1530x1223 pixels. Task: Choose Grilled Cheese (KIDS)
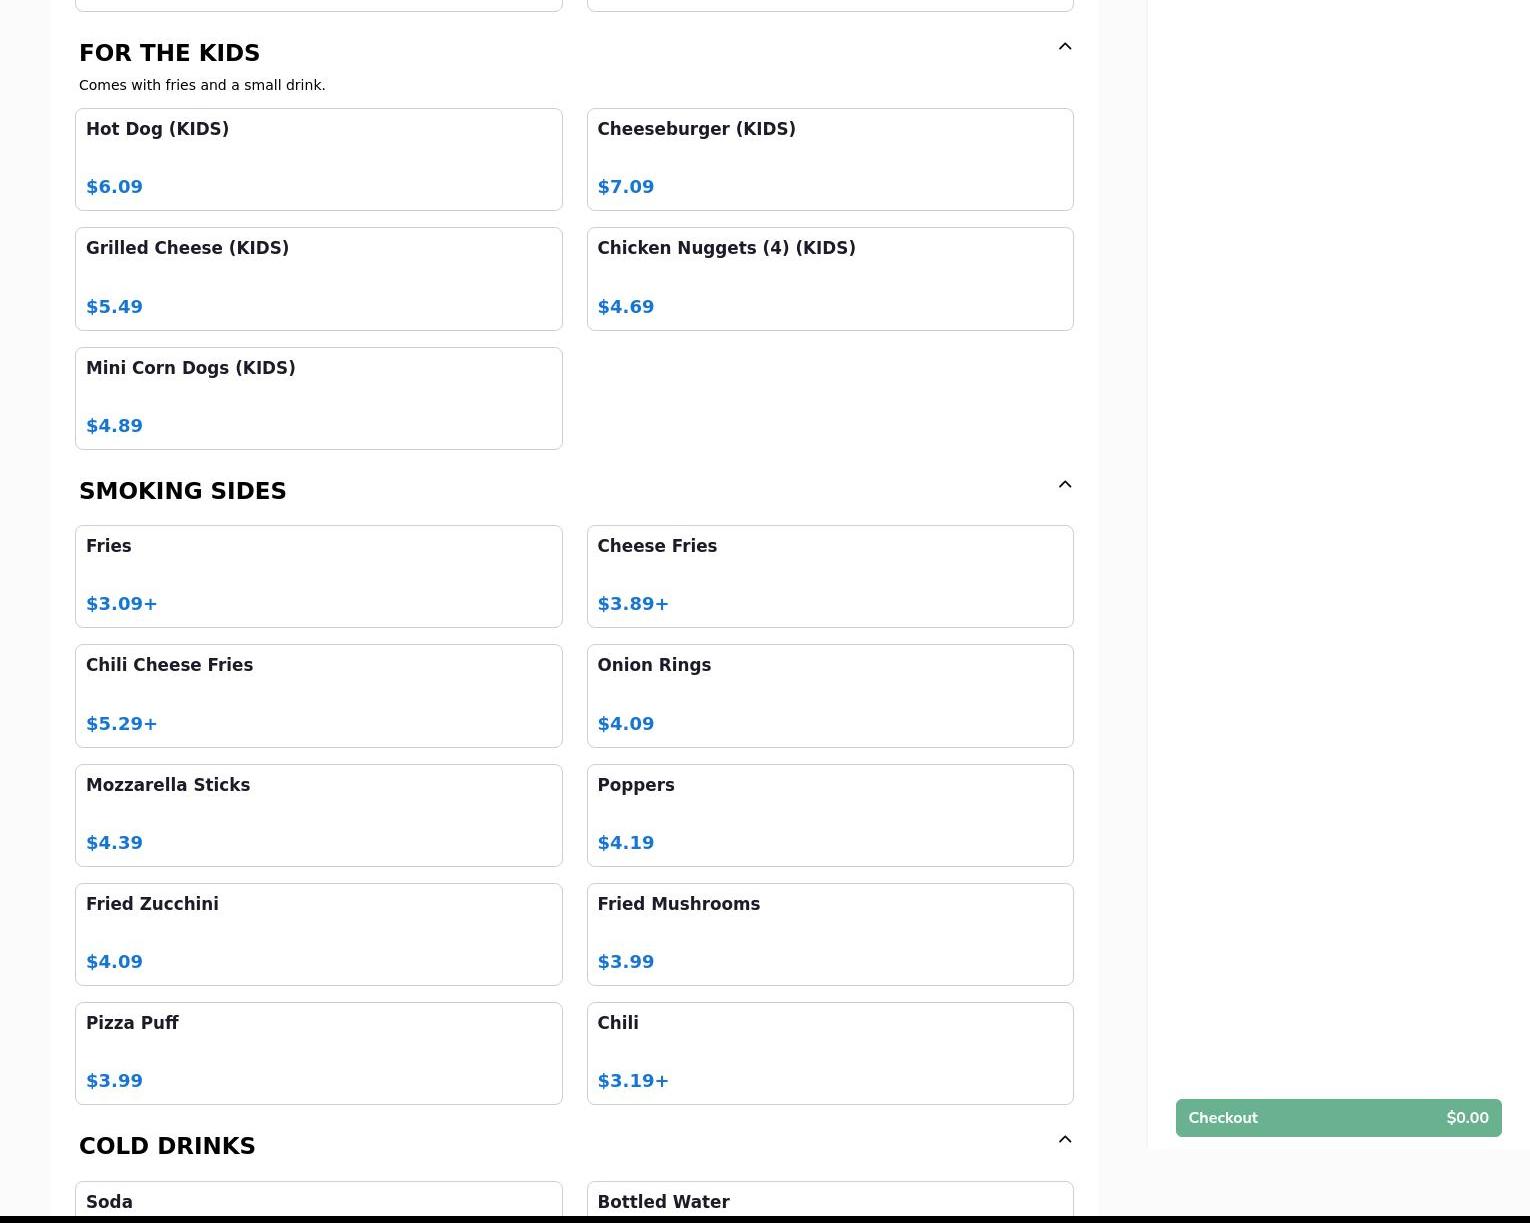[318, 279]
